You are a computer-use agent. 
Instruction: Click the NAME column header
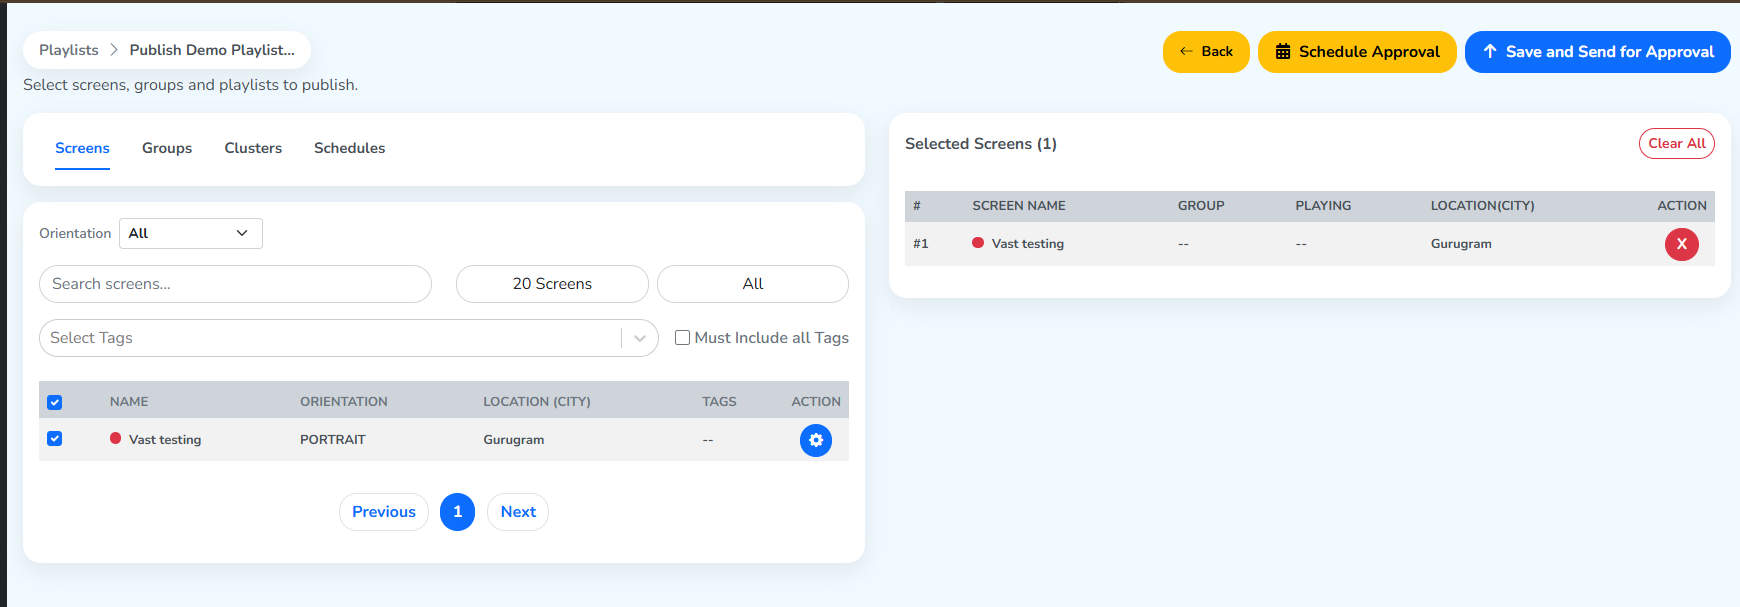[129, 402]
